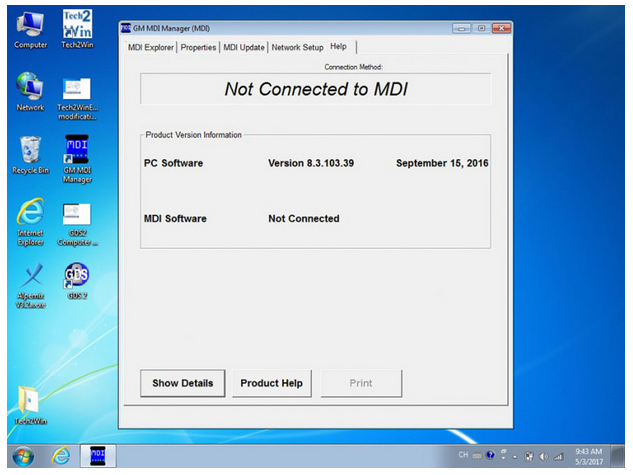The height and width of the screenshot is (475, 633).
Task: Open the CH language indicator in the tray
Action: click(x=463, y=455)
